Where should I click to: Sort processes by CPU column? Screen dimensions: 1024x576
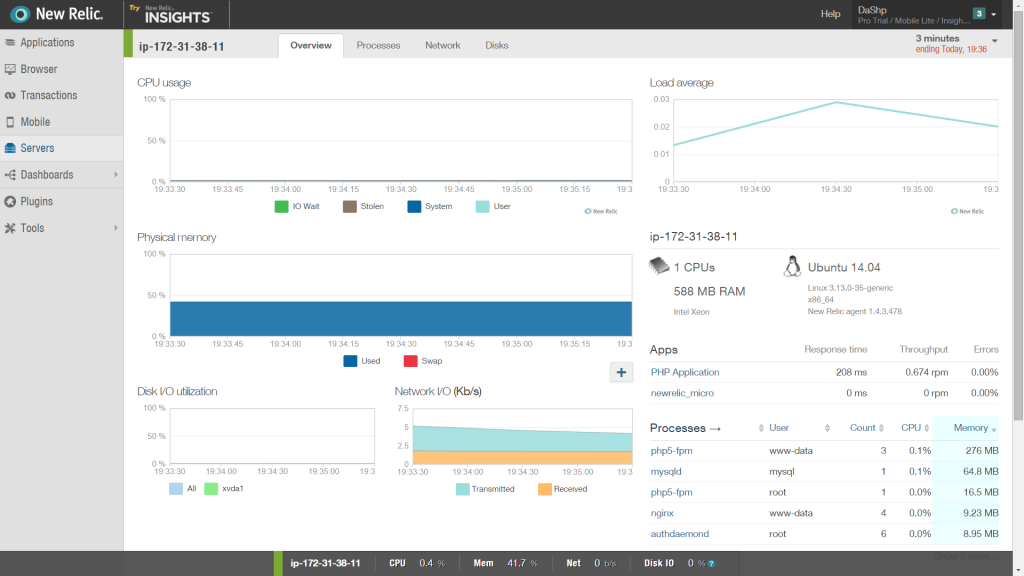[915, 428]
